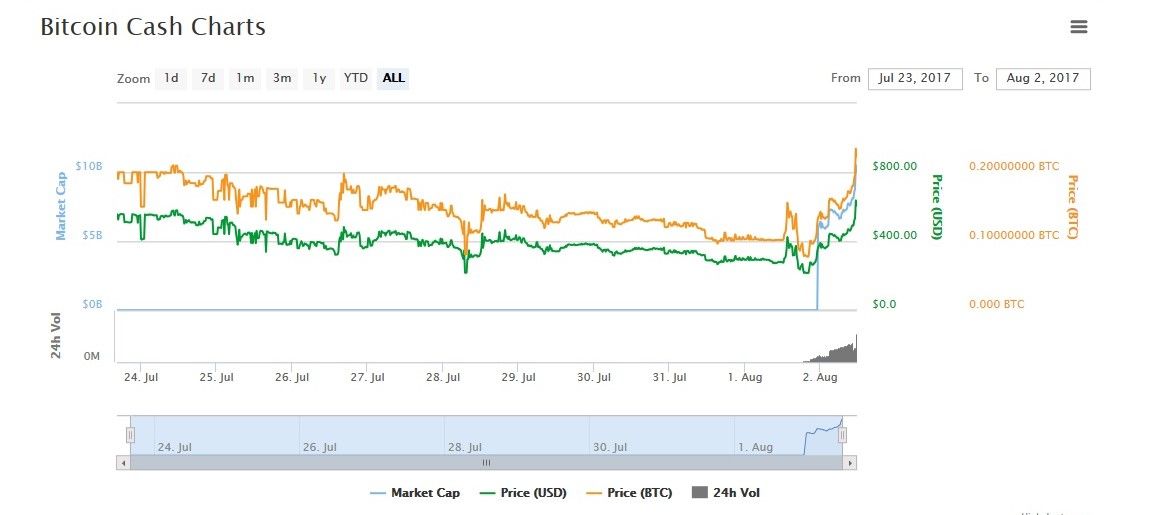Open the chart hamburger menu
Image resolution: width=1161 pixels, height=515 pixels.
tap(1078, 27)
